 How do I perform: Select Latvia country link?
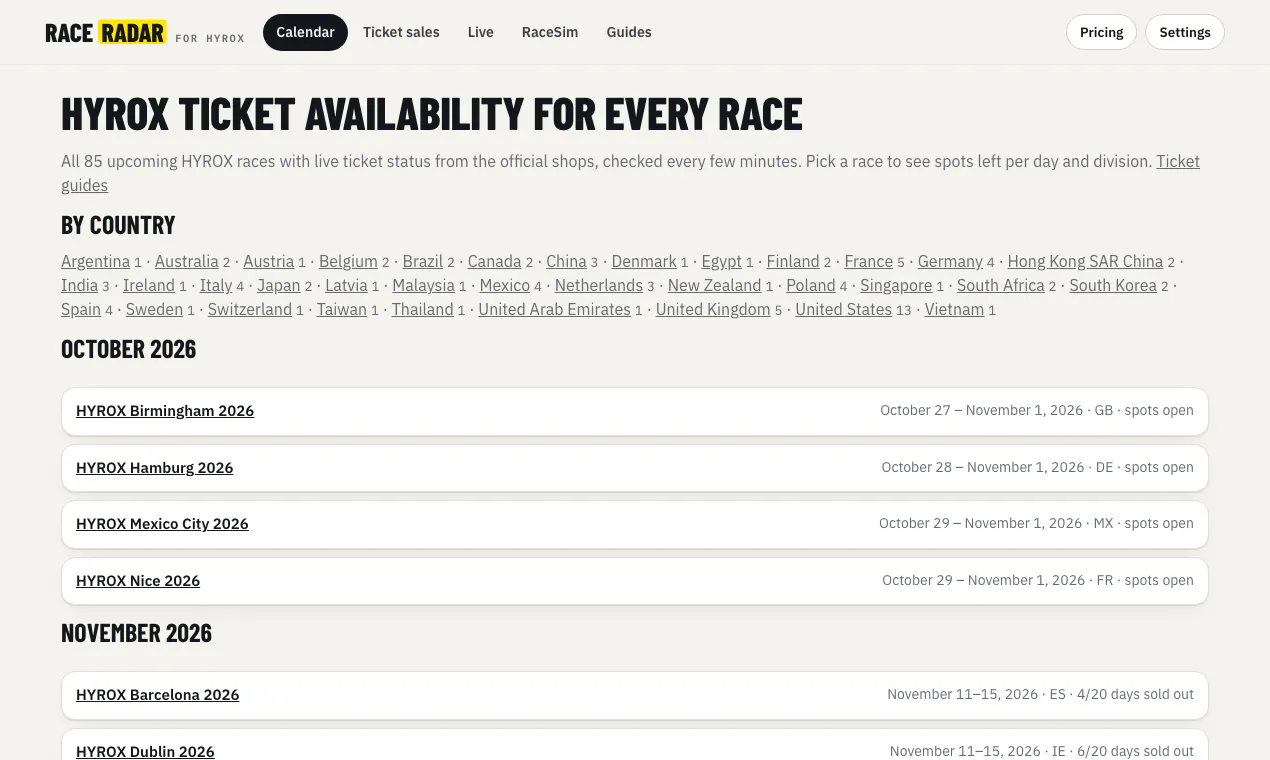coord(347,285)
